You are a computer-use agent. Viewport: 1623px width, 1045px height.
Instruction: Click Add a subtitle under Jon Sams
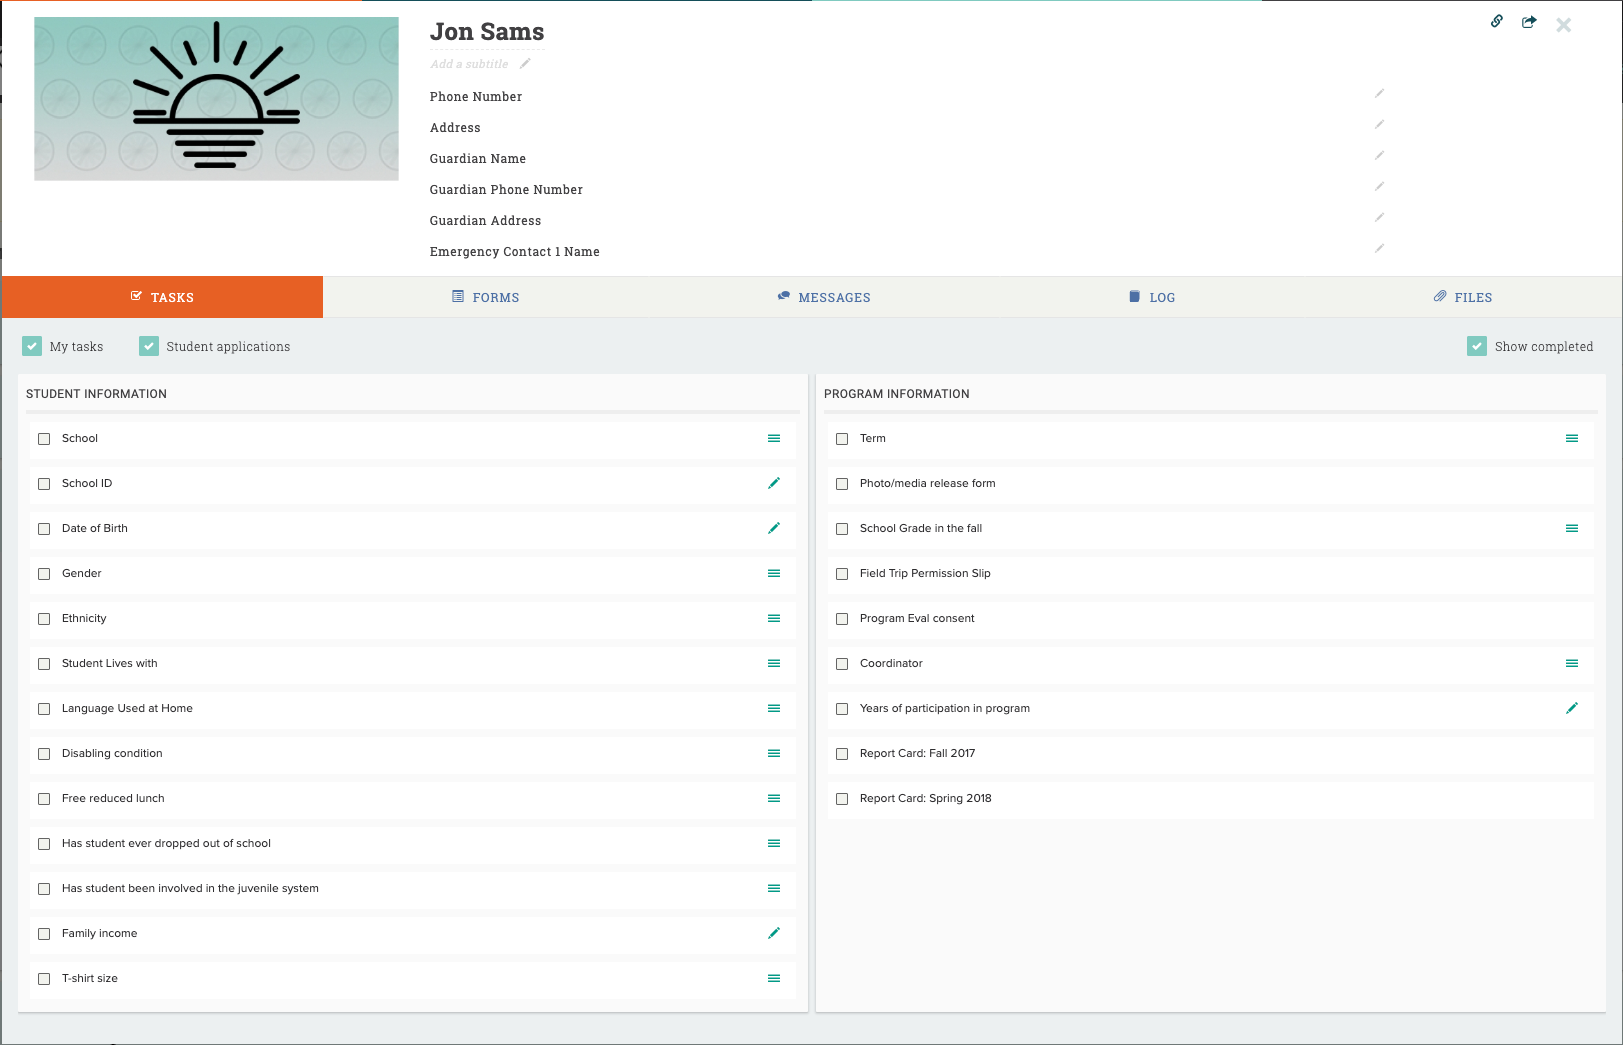pyautogui.click(x=469, y=63)
